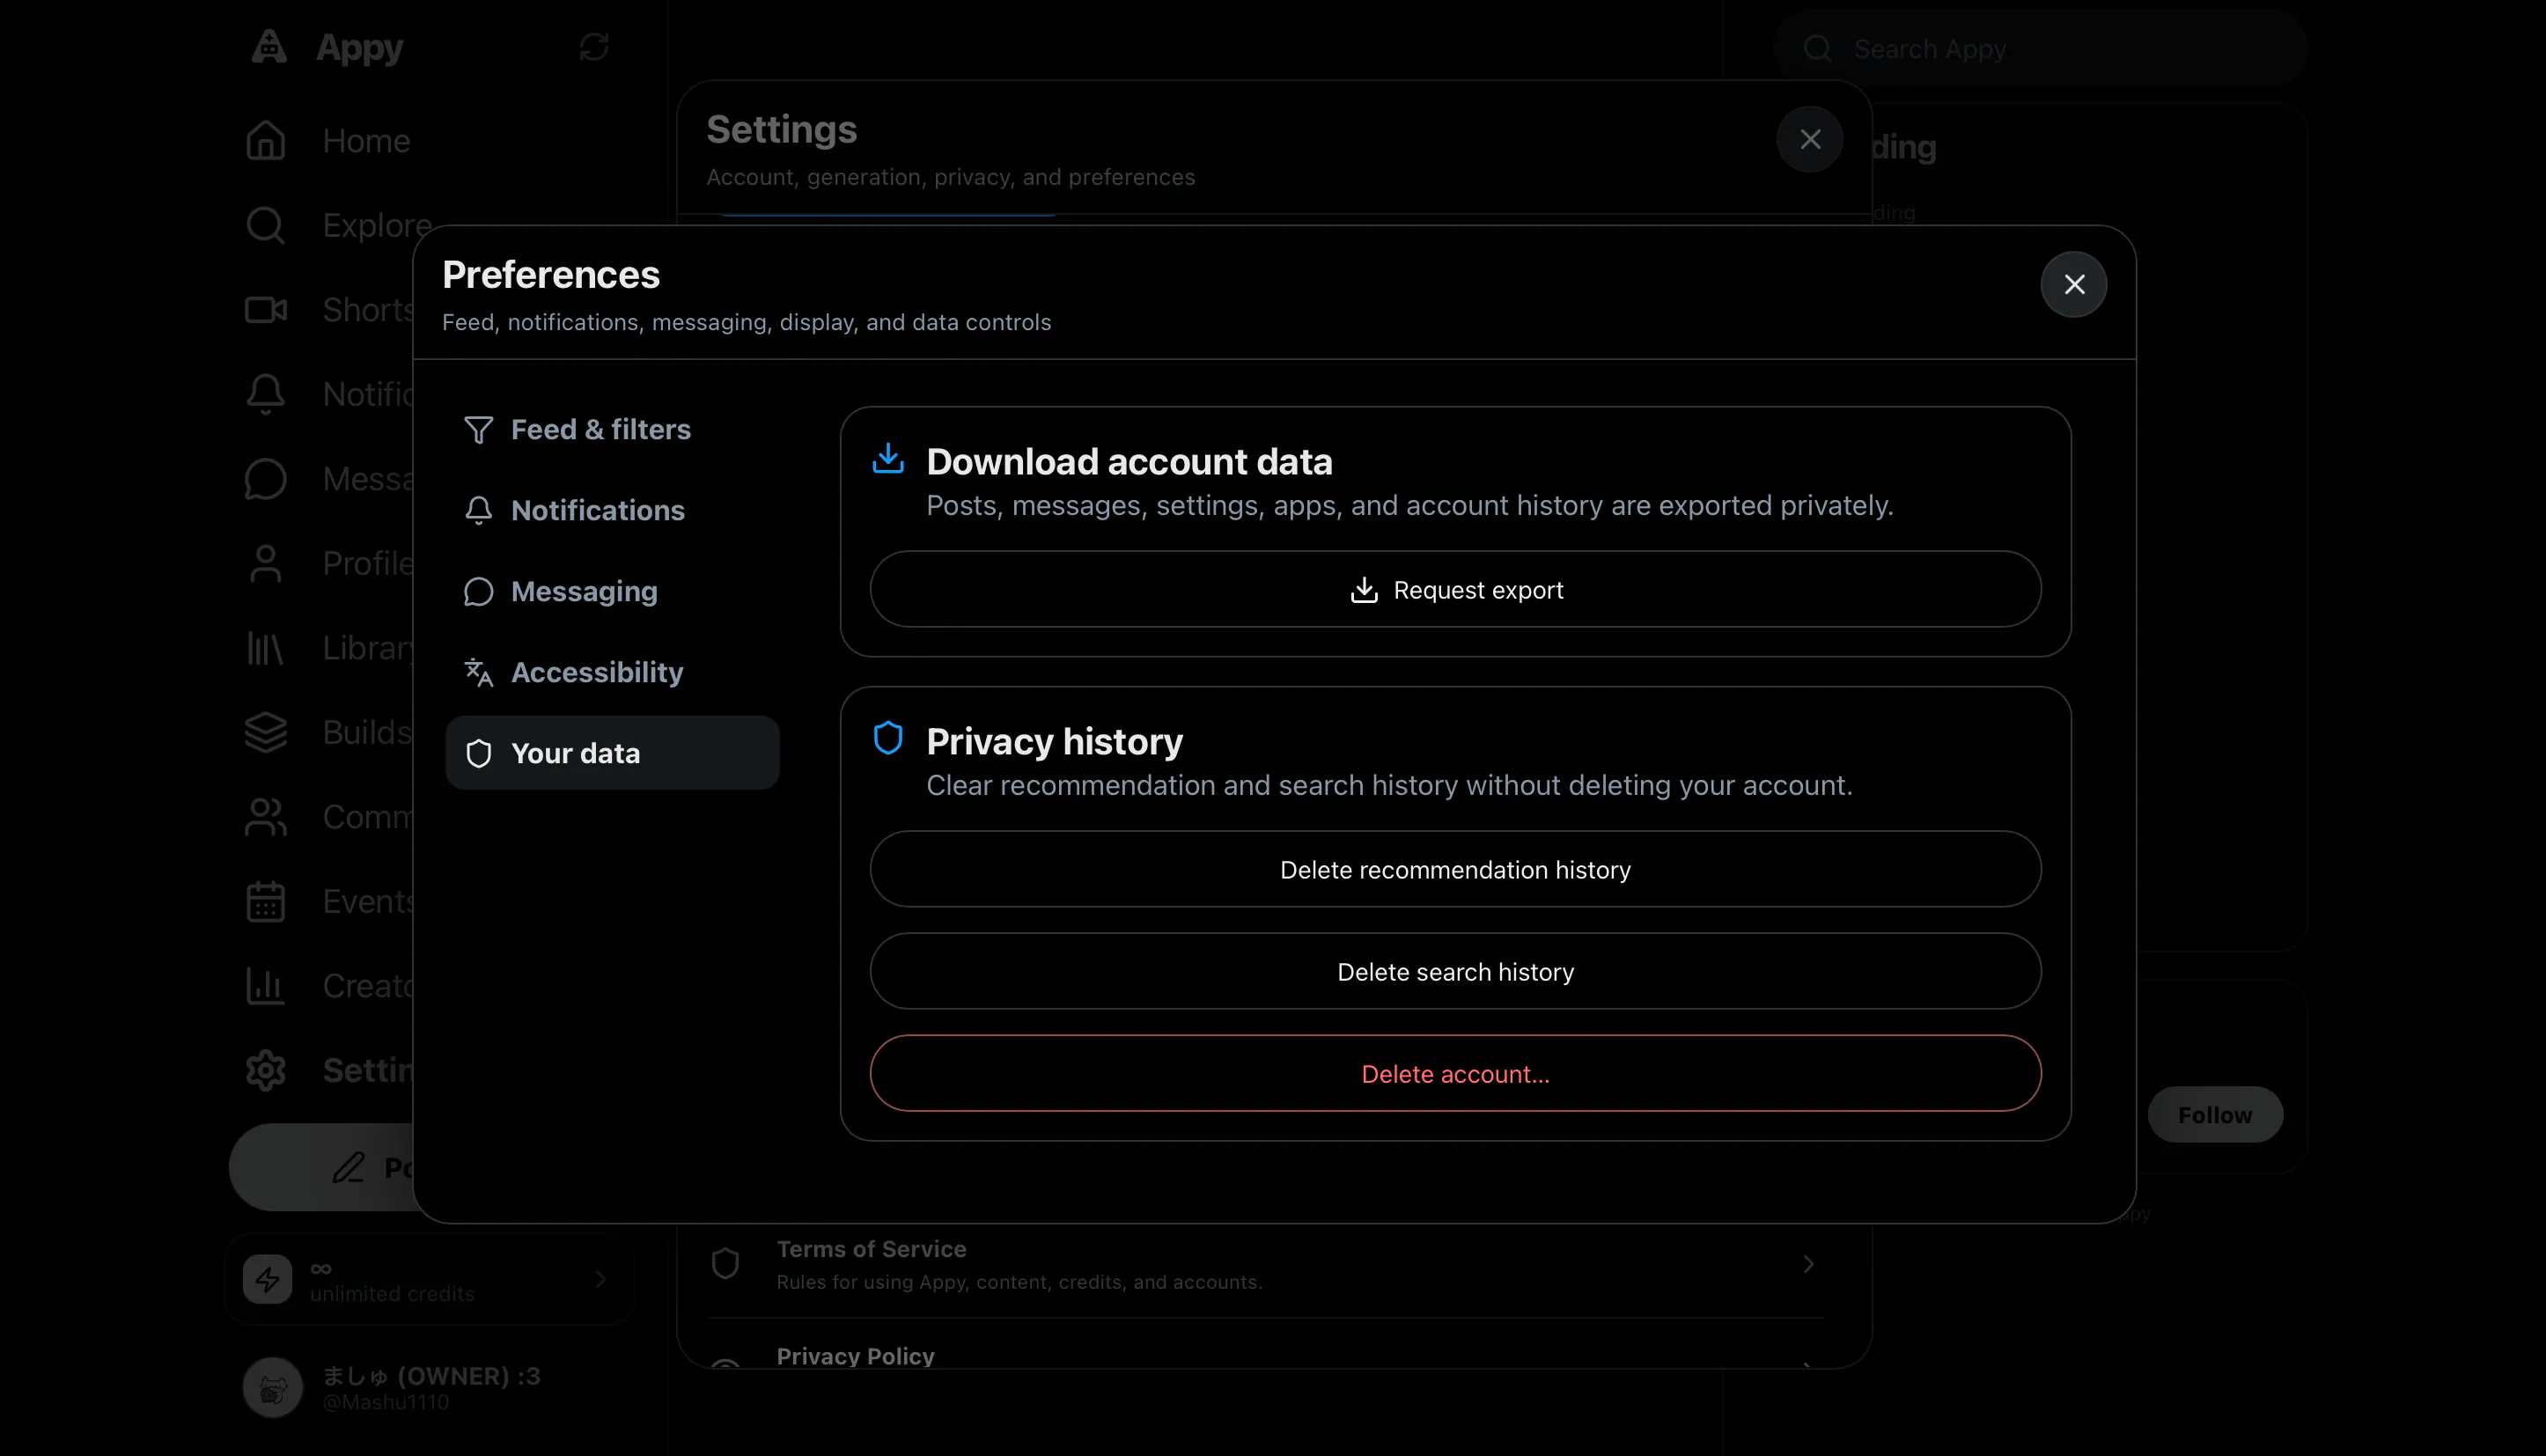Open the Feed & filters preferences tab
Image resolution: width=2546 pixels, height=1456 pixels.
[612, 429]
